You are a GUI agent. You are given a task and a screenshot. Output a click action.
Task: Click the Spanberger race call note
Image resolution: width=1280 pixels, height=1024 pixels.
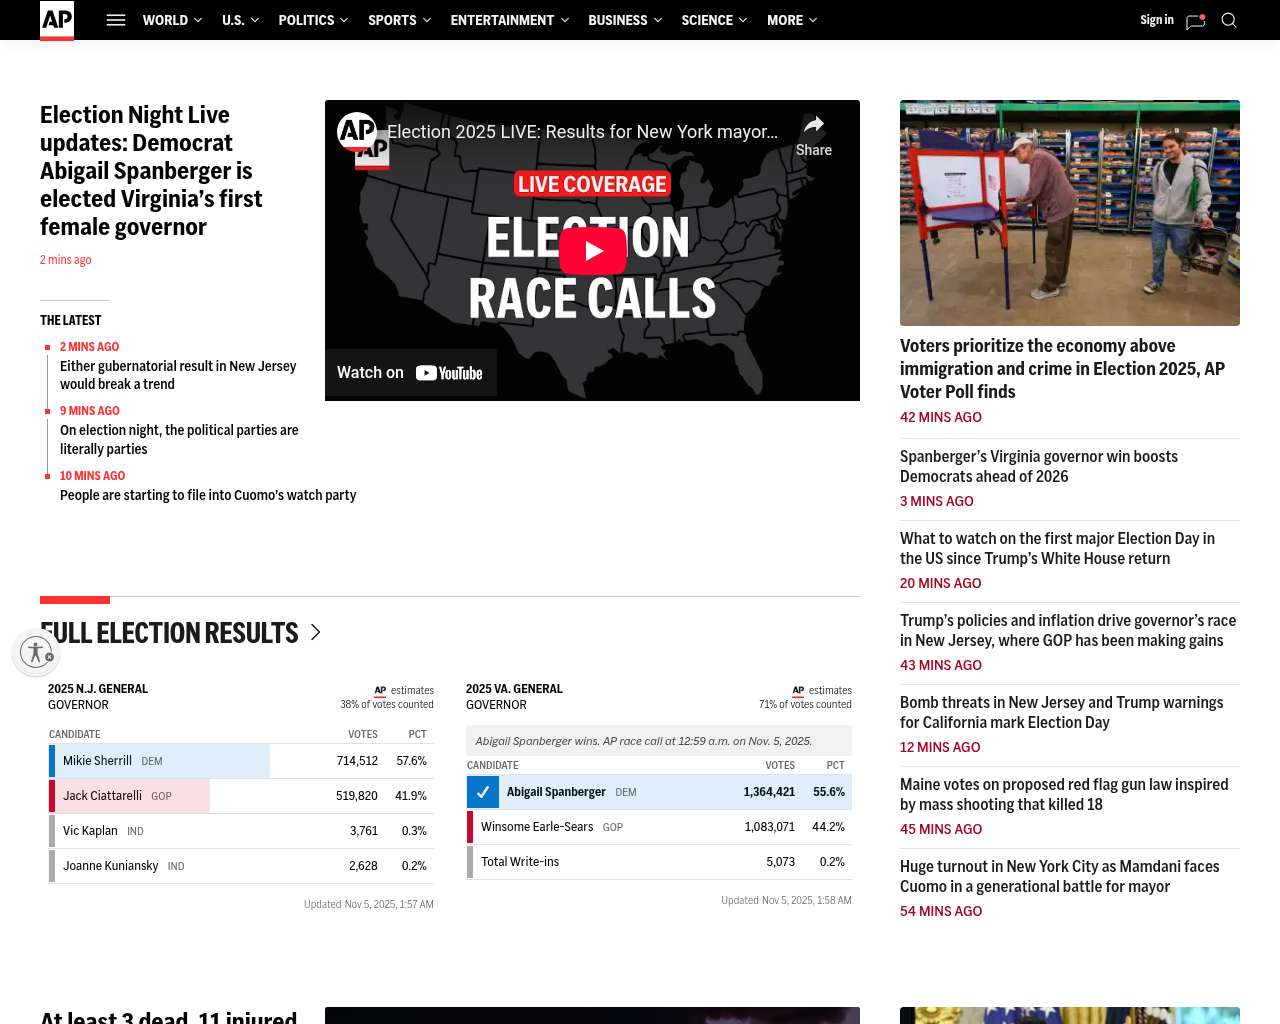pos(659,741)
